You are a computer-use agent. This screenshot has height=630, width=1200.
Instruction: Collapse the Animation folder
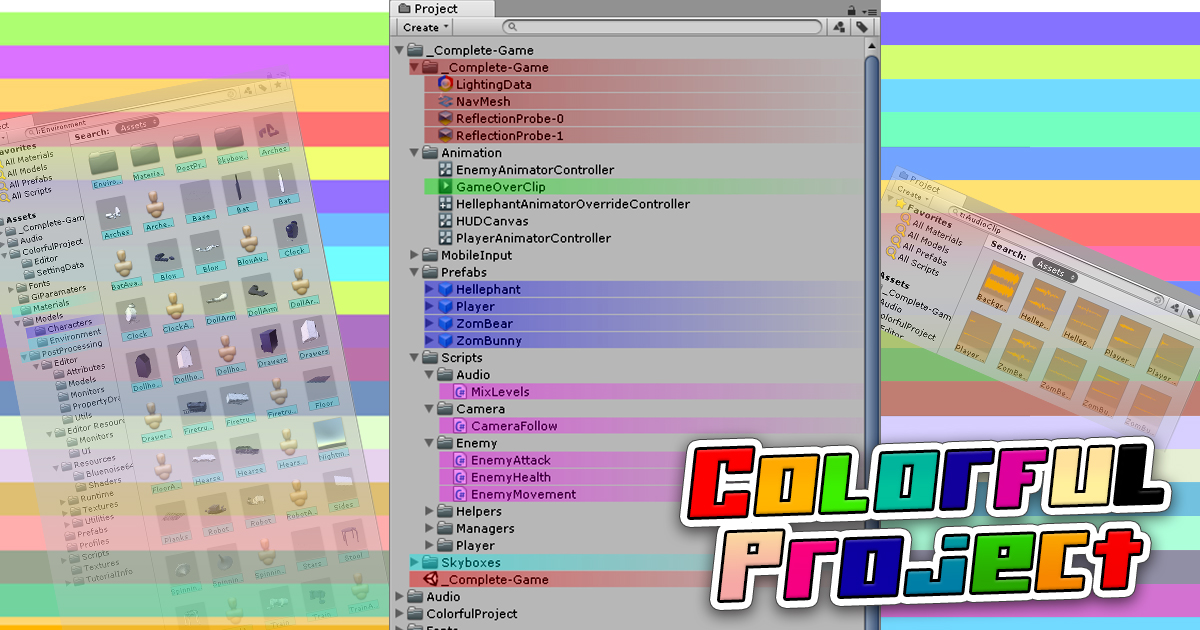(414, 153)
